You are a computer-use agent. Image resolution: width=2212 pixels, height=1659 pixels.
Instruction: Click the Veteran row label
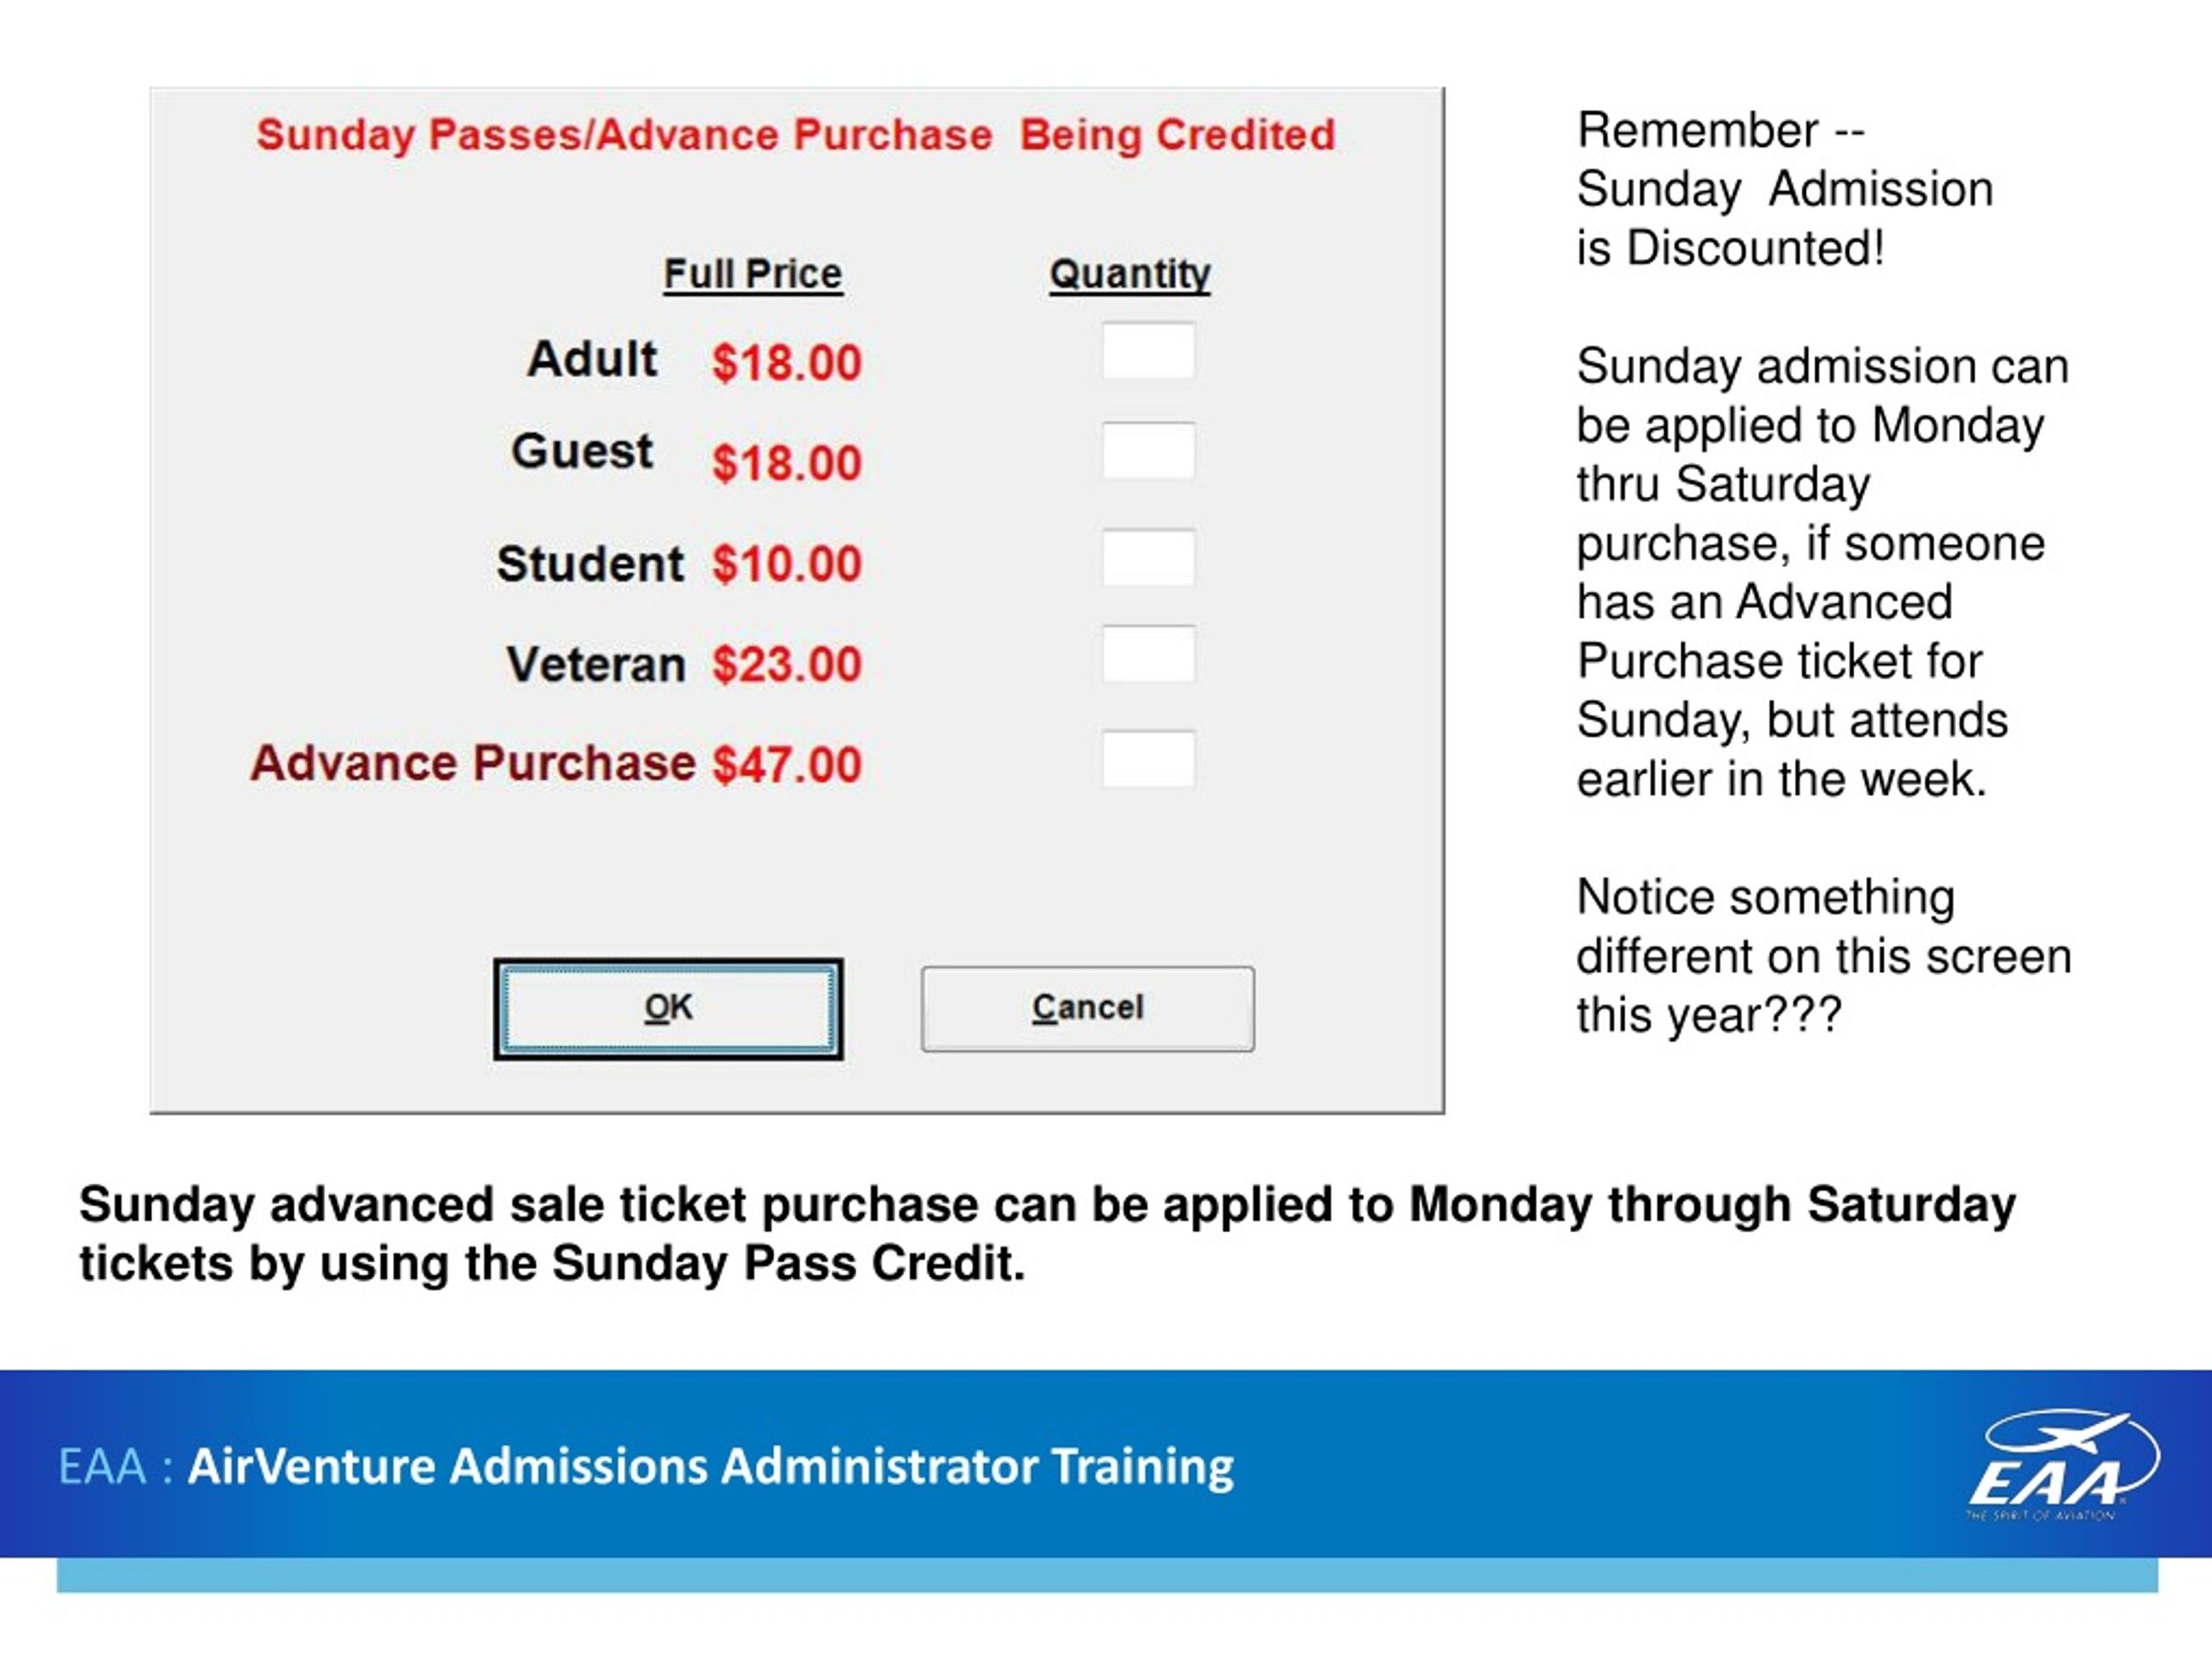point(596,664)
